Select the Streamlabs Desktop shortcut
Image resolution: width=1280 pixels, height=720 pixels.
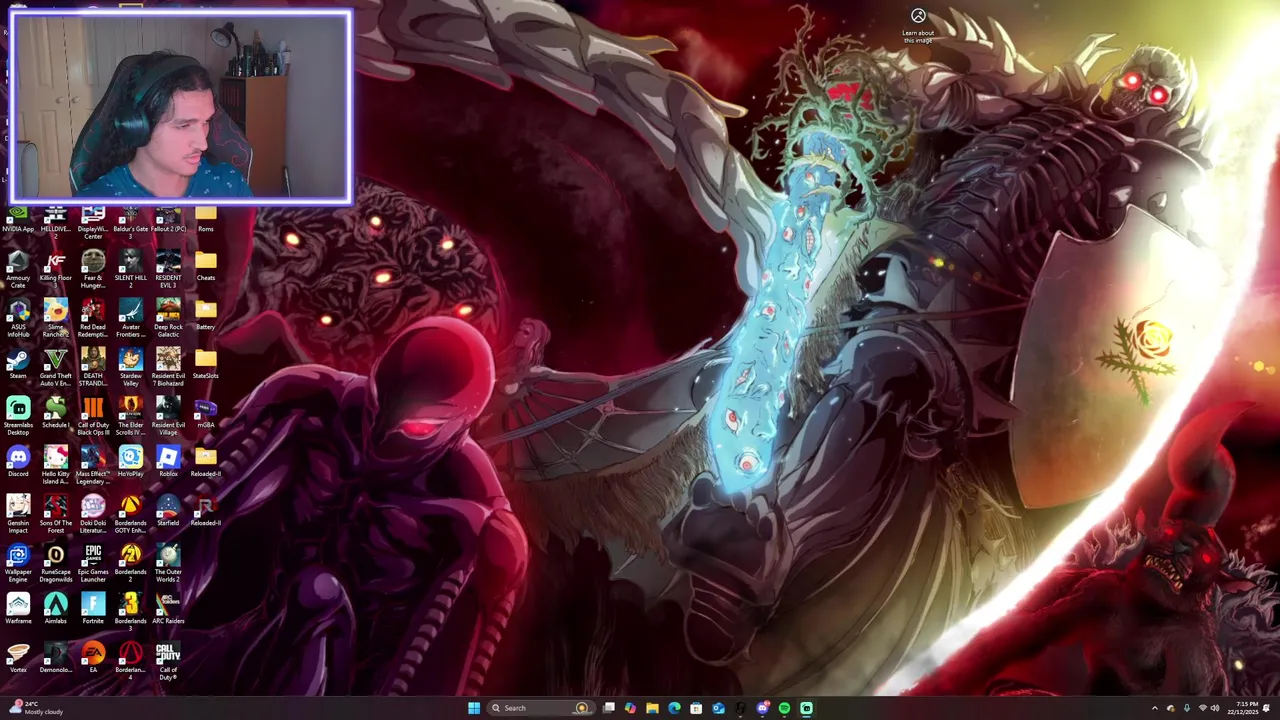click(18, 416)
